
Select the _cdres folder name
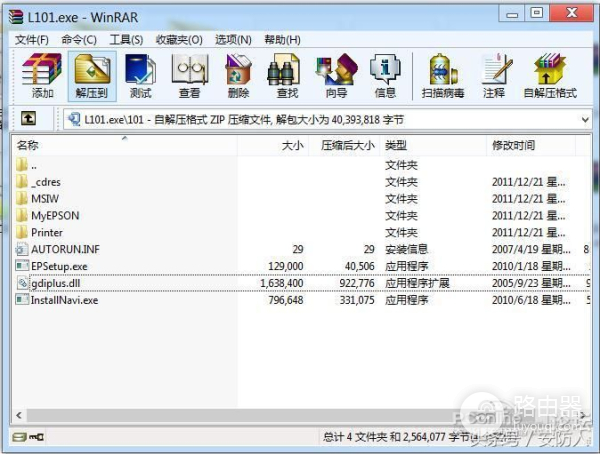(46, 182)
